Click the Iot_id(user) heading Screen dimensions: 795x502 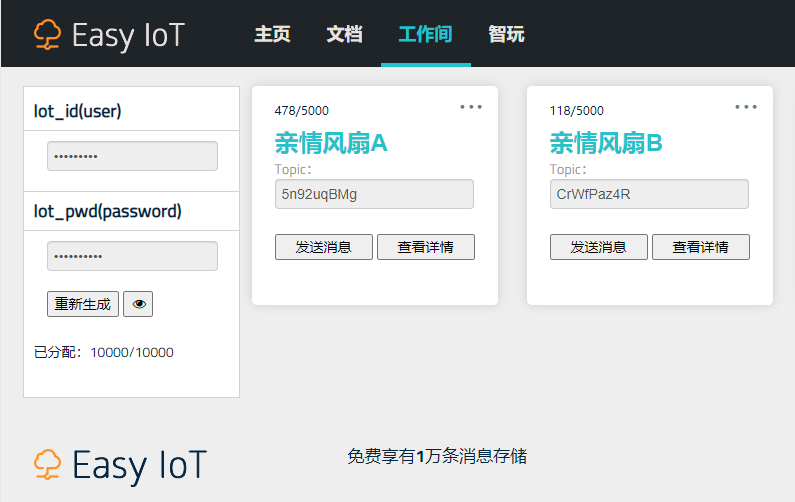coord(78,111)
